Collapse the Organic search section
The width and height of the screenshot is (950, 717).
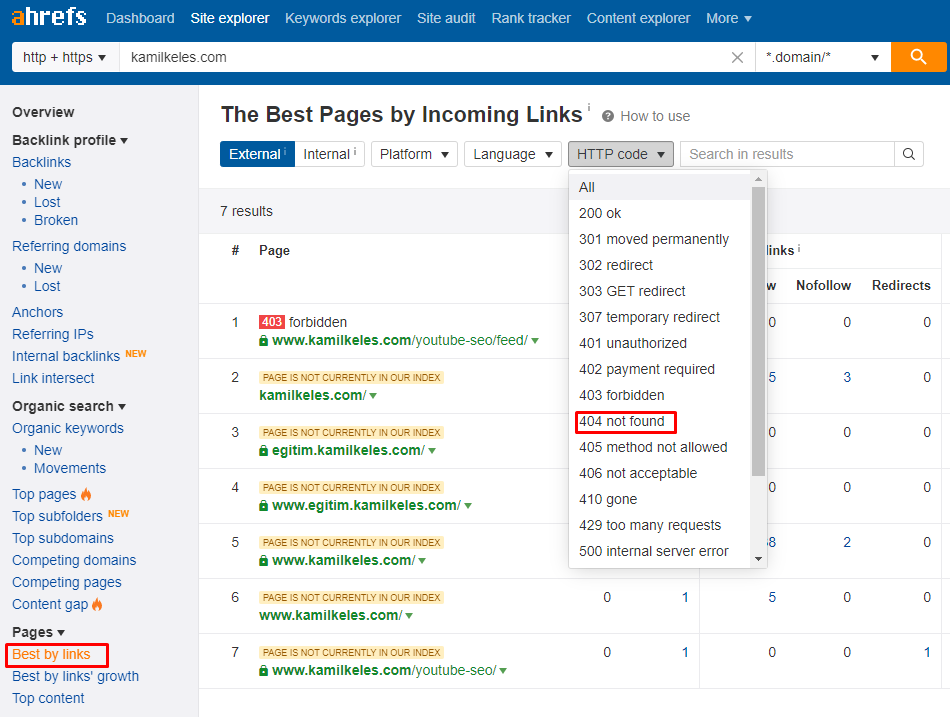point(69,406)
